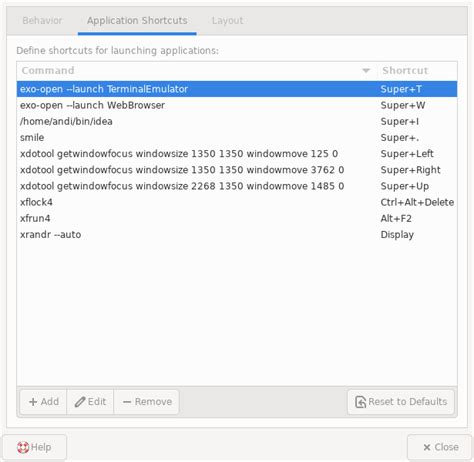Screen dimensions: 474x462
Task: Select the xfrun4 Alt+F2 row
Action: (x=237, y=218)
